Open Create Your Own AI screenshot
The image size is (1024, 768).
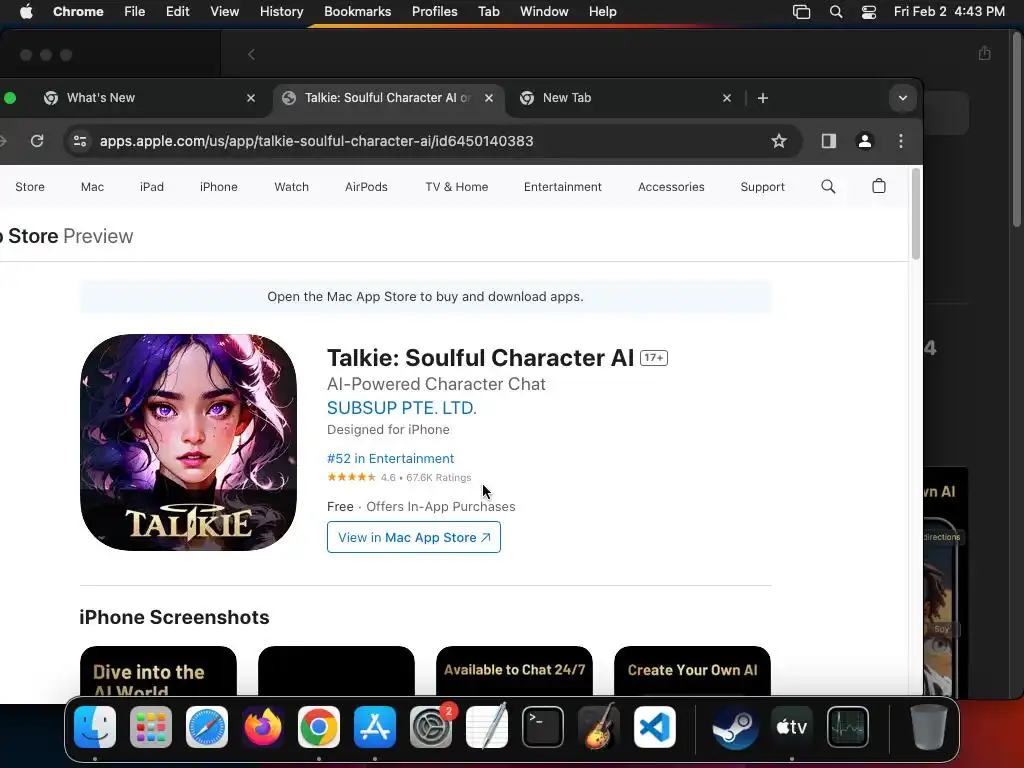(x=692, y=671)
